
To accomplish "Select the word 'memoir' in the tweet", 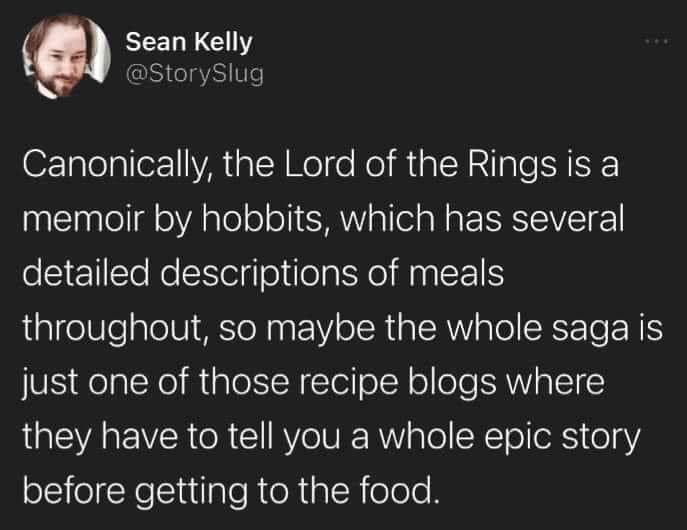I will point(83,219).
